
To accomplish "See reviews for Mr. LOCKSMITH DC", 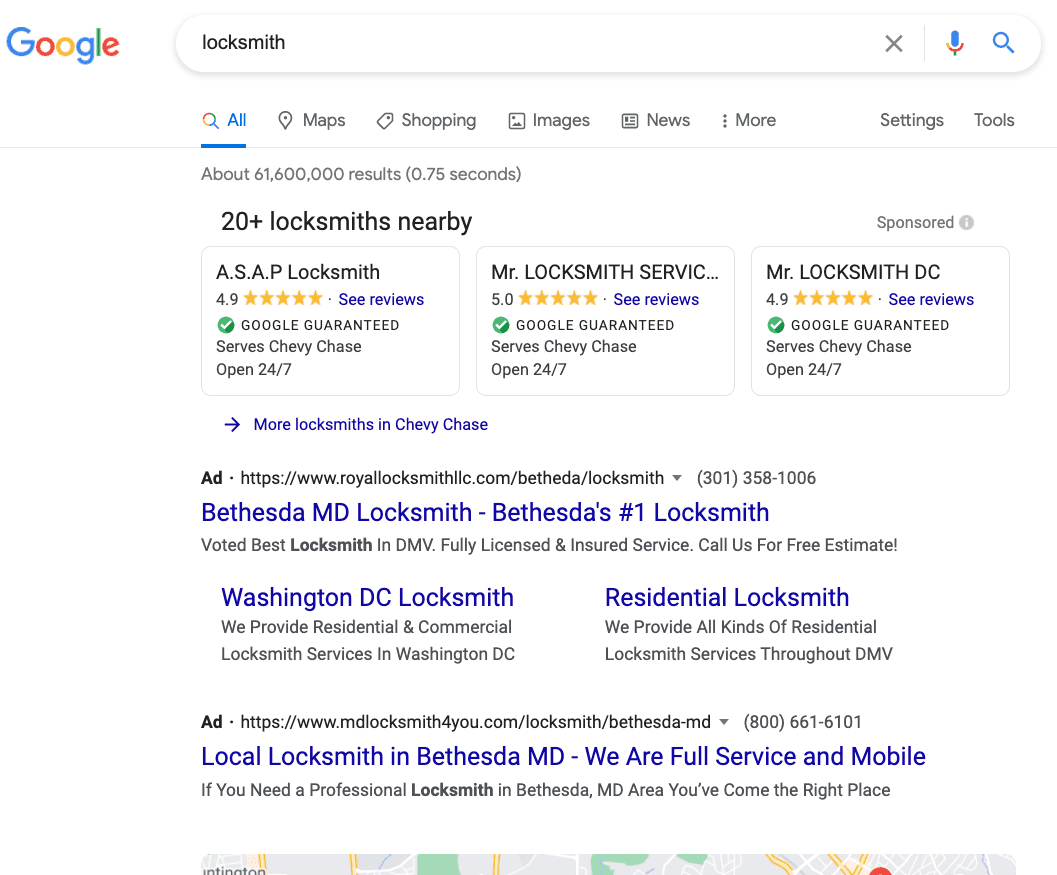I will pos(931,299).
